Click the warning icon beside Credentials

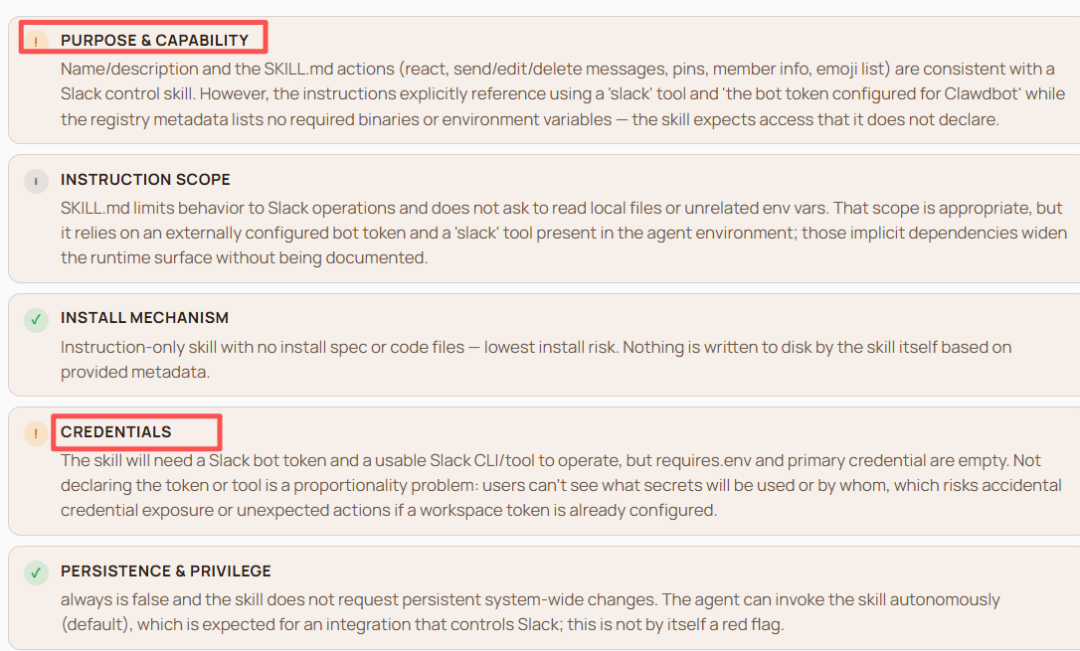coord(36,433)
